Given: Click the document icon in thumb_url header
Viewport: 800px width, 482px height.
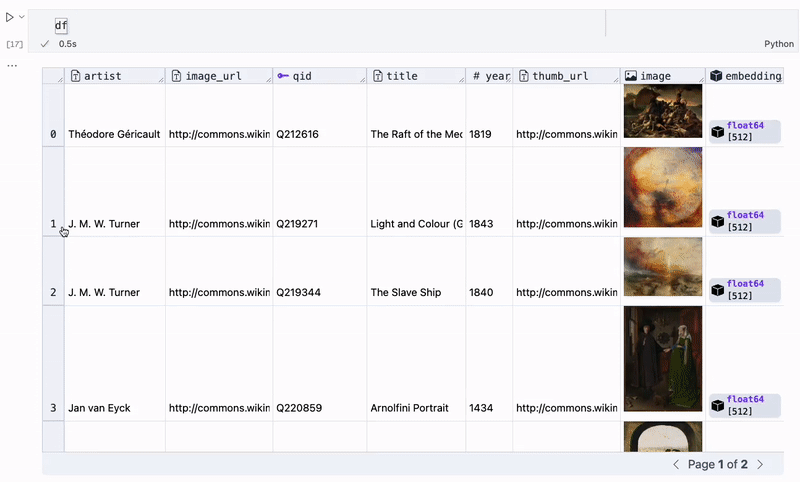Looking at the screenshot, I should pos(523,76).
